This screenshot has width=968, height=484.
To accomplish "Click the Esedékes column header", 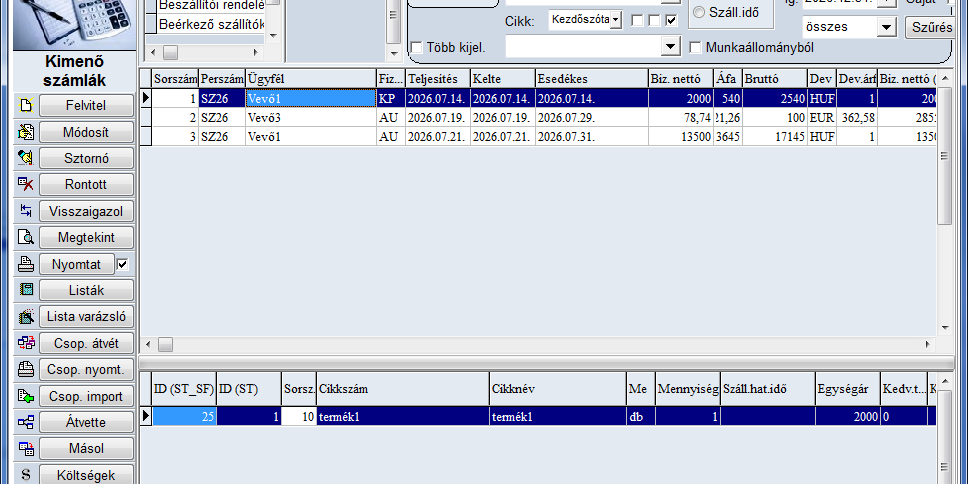I will tap(591, 78).
